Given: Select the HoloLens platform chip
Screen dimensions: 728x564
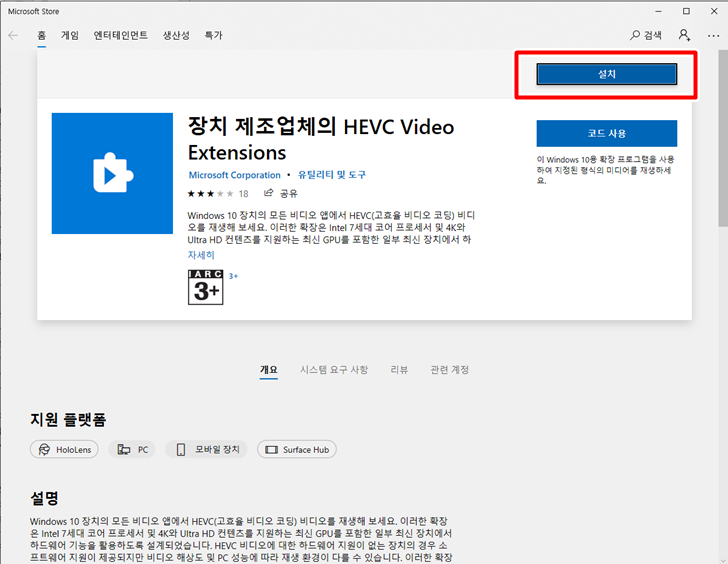Looking at the screenshot, I should (x=64, y=449).
